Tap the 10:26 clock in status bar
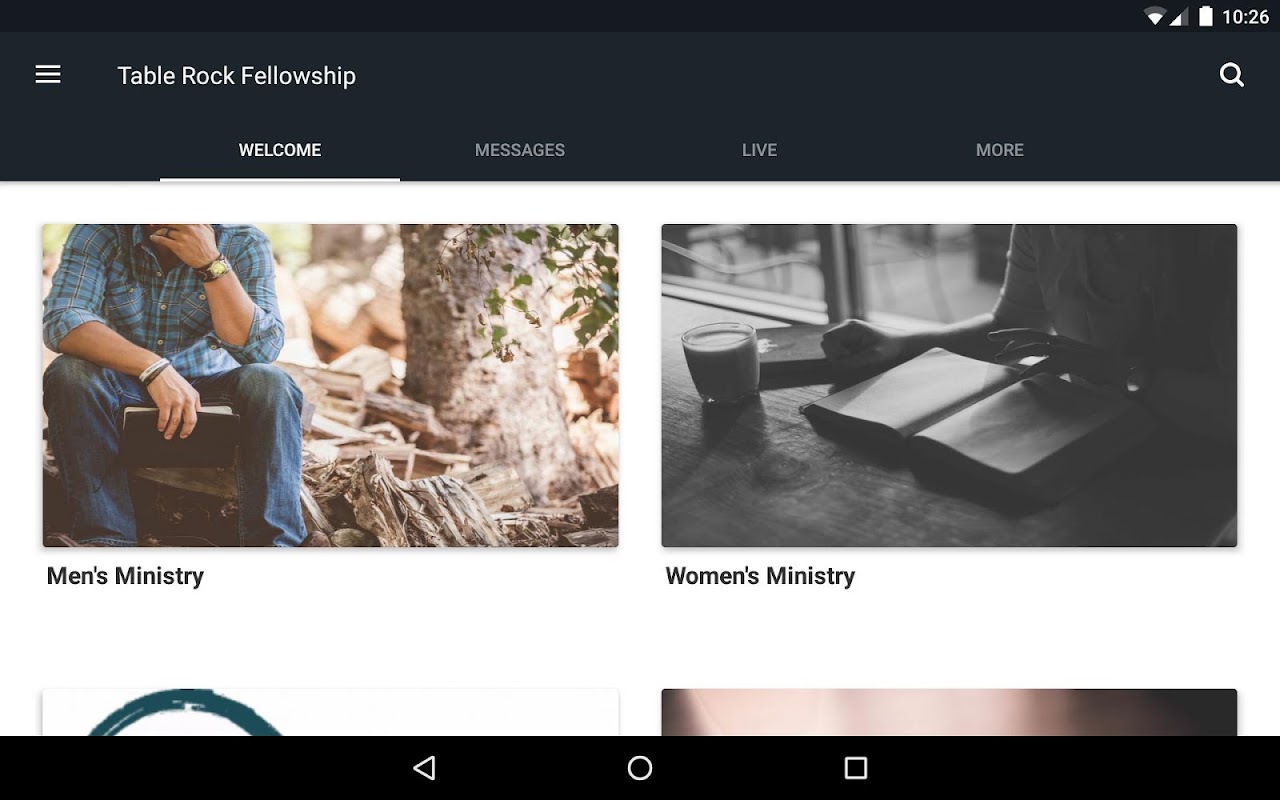The image size is (1280, 800). pos(1245,16)
